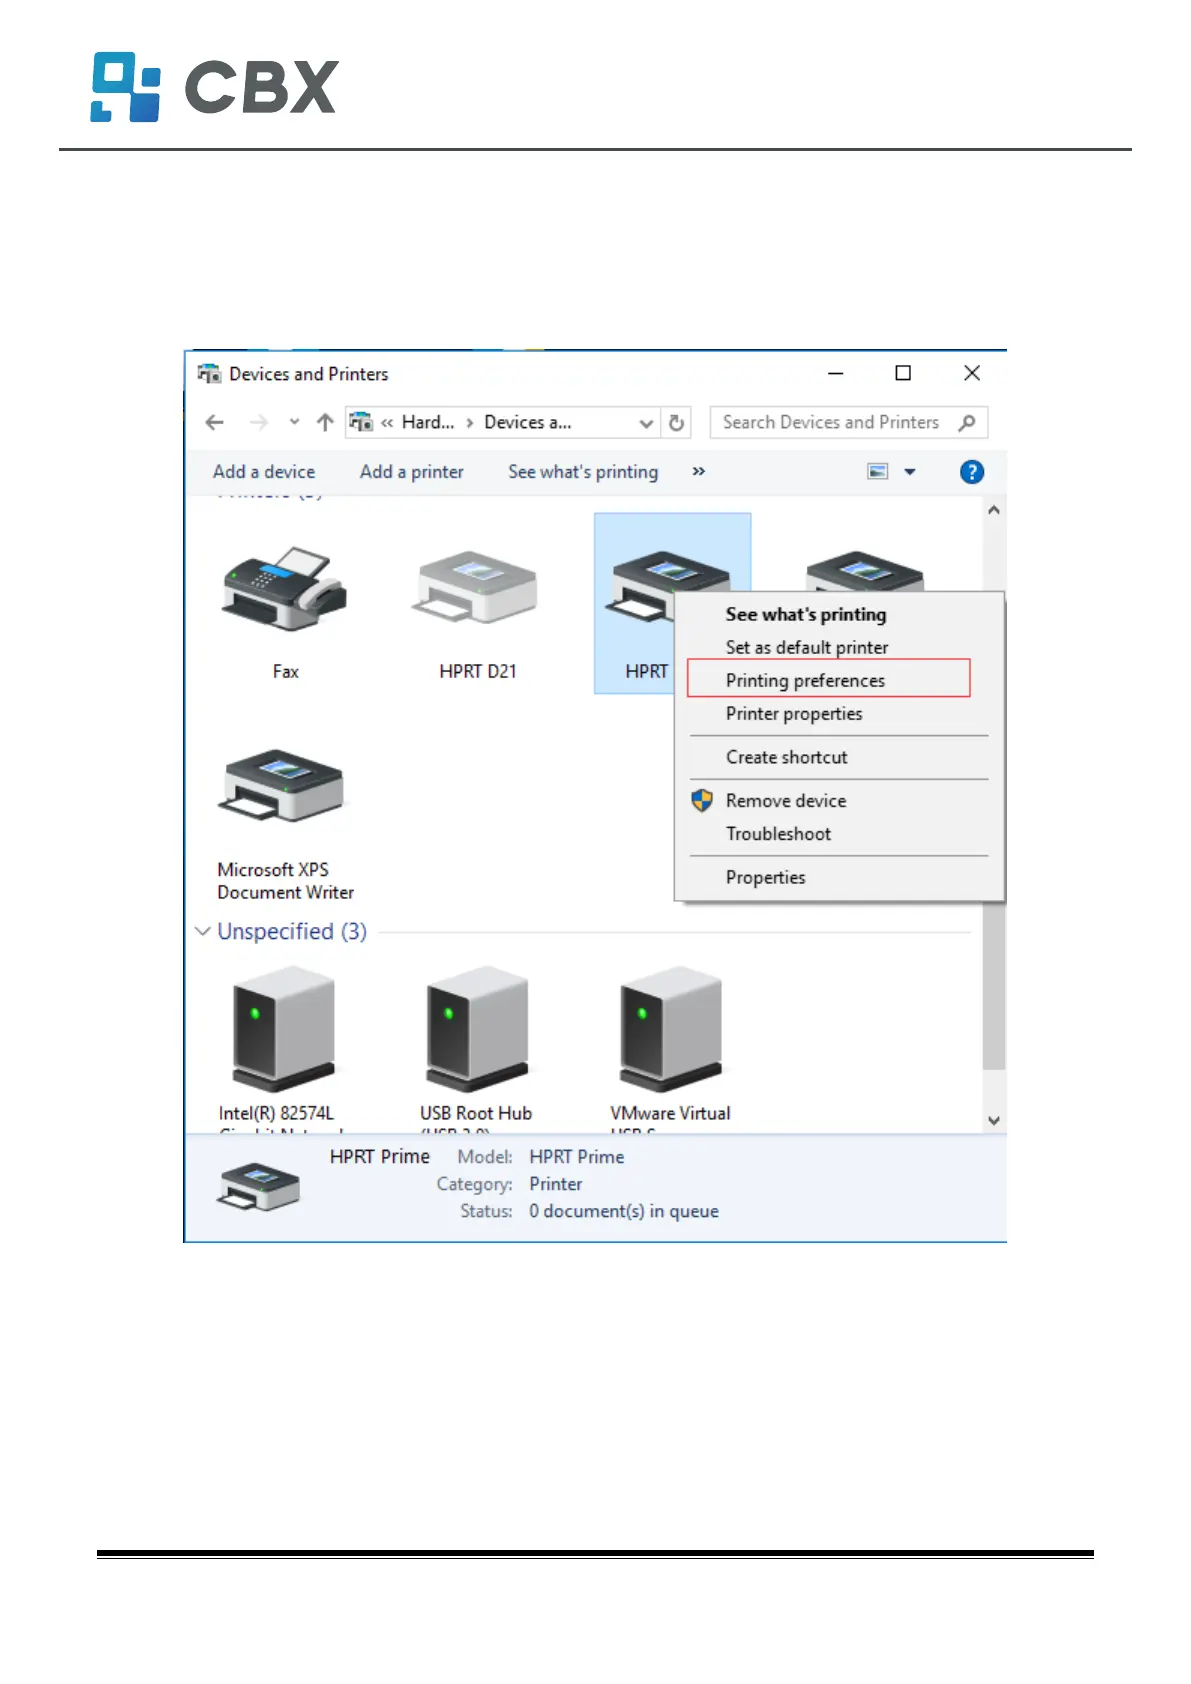The height and width of the screenshot is (1684, 1191).
Task: Click the change view icon
Action: (878, 472)
